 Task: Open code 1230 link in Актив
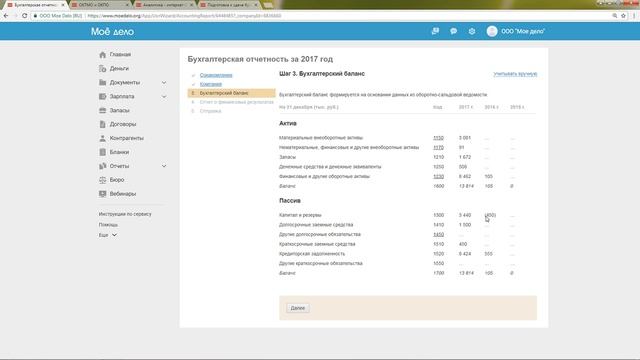coord(438,176)
